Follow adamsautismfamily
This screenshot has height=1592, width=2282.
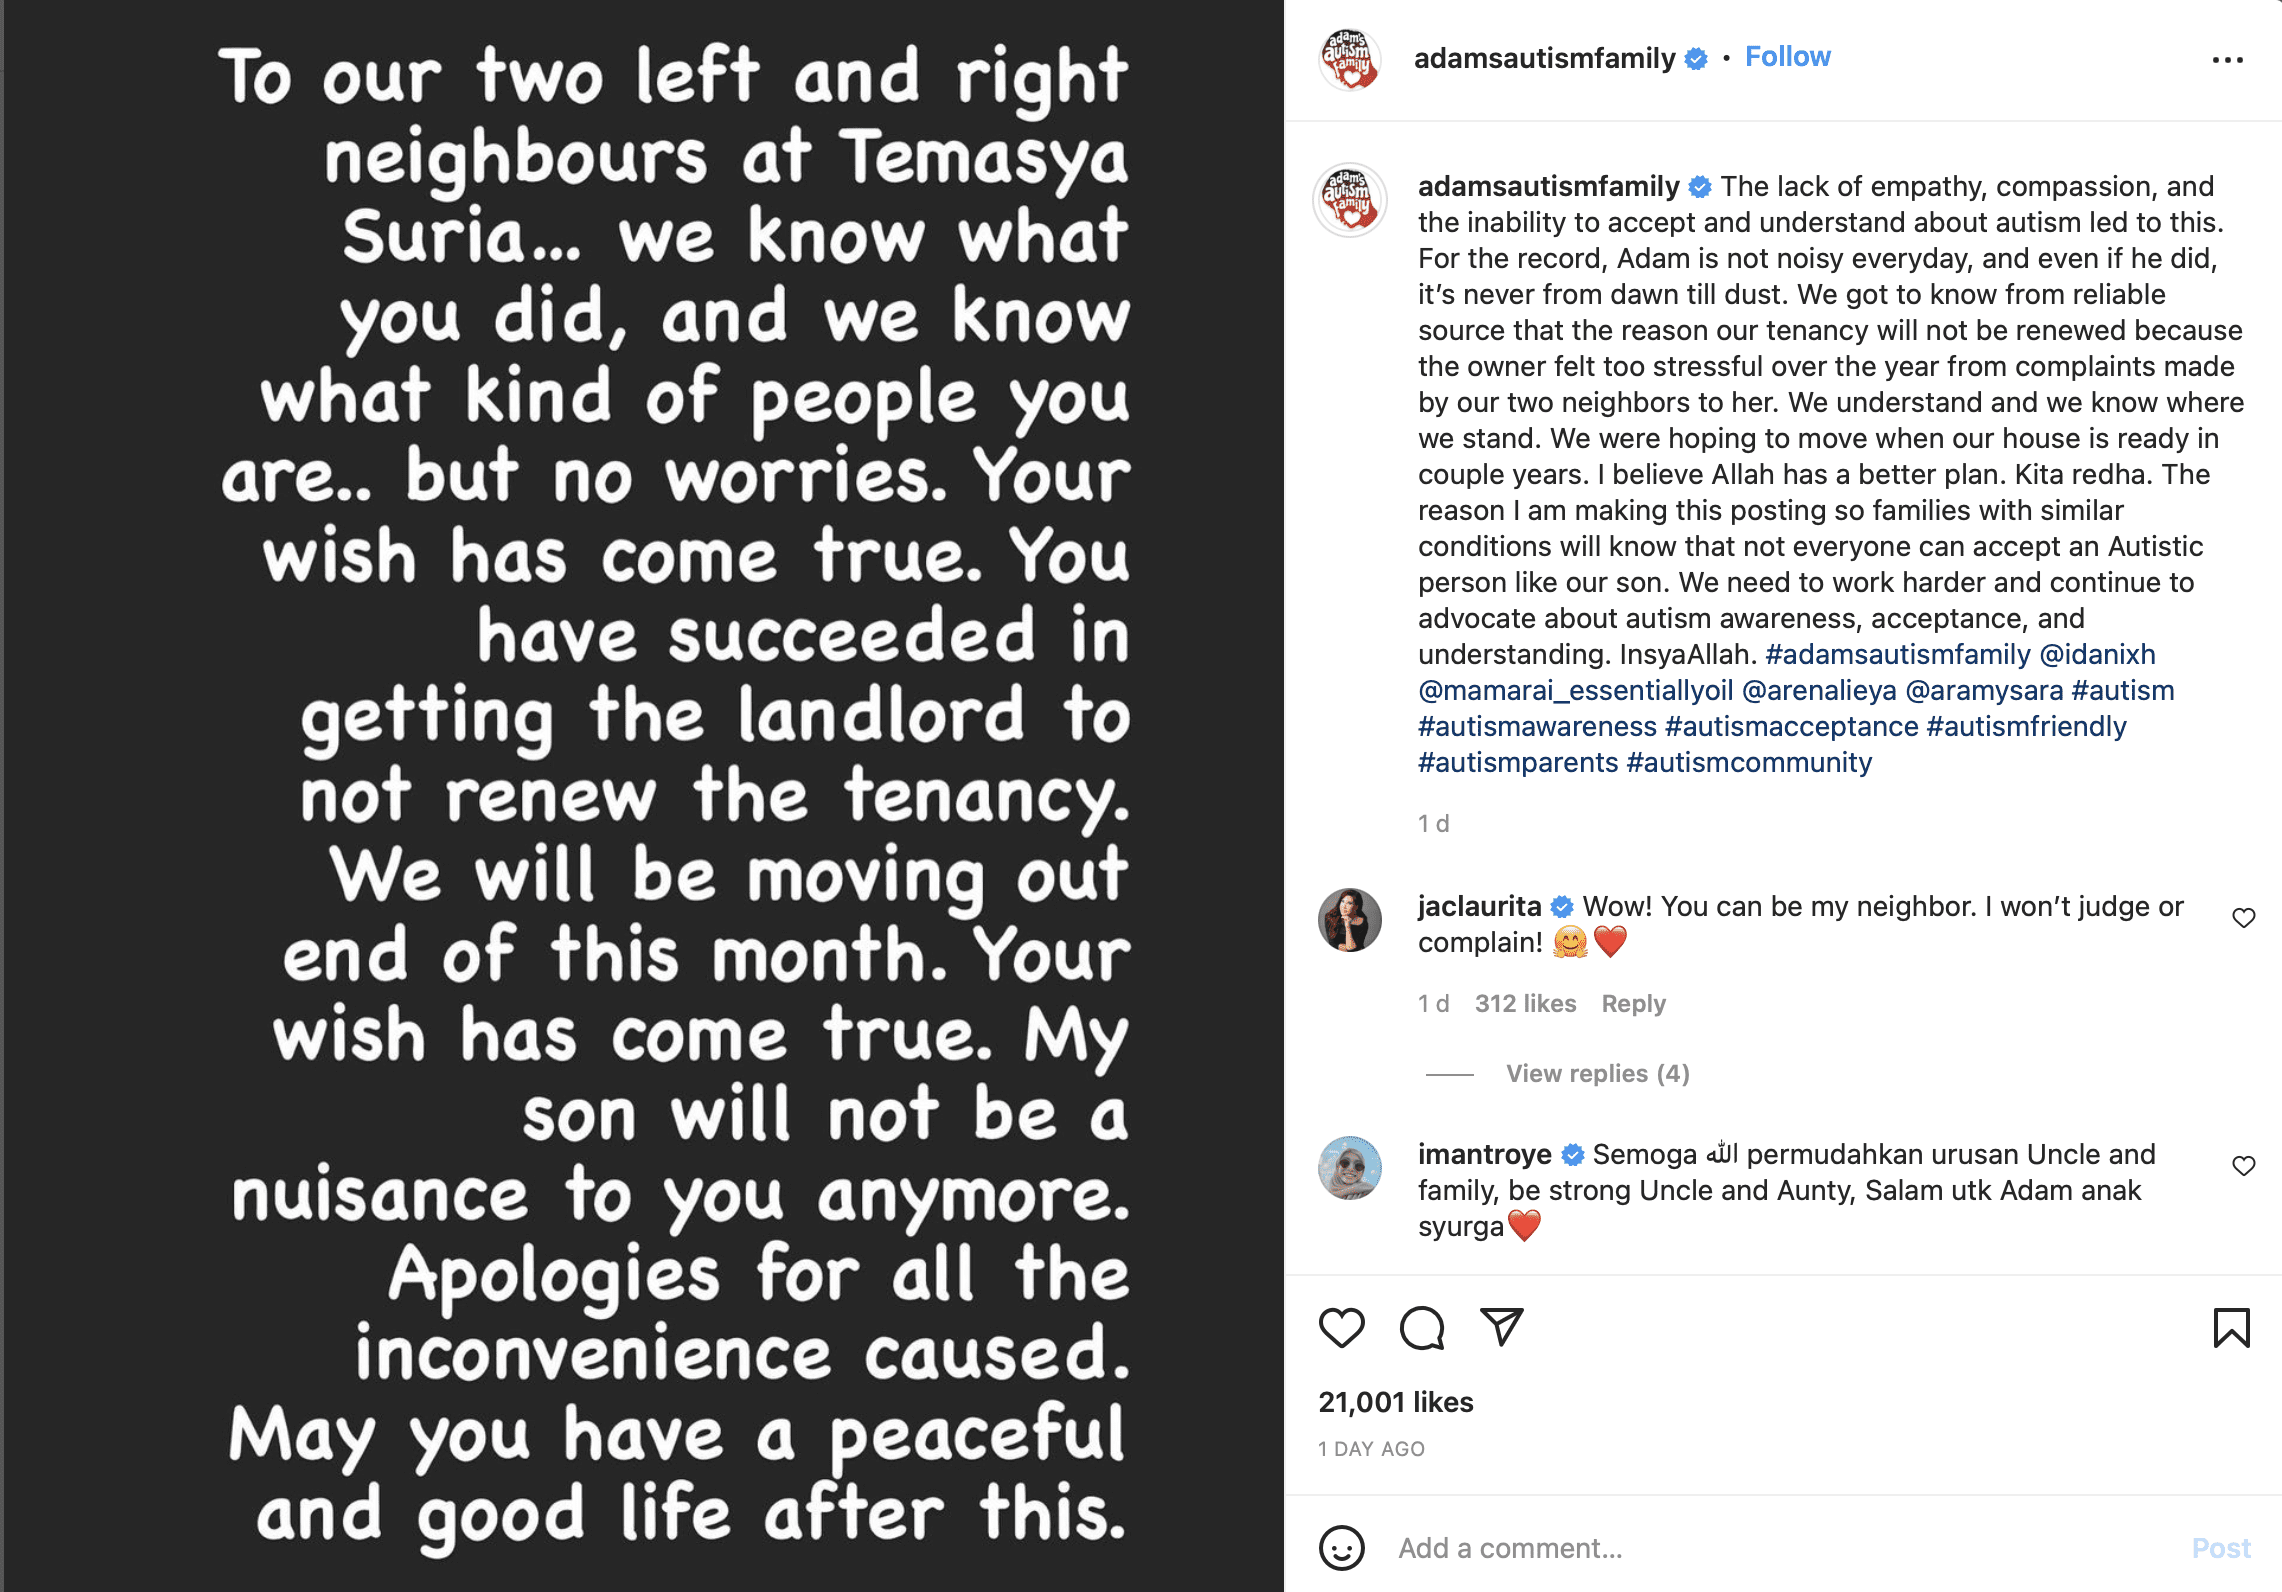(1787, 57)
